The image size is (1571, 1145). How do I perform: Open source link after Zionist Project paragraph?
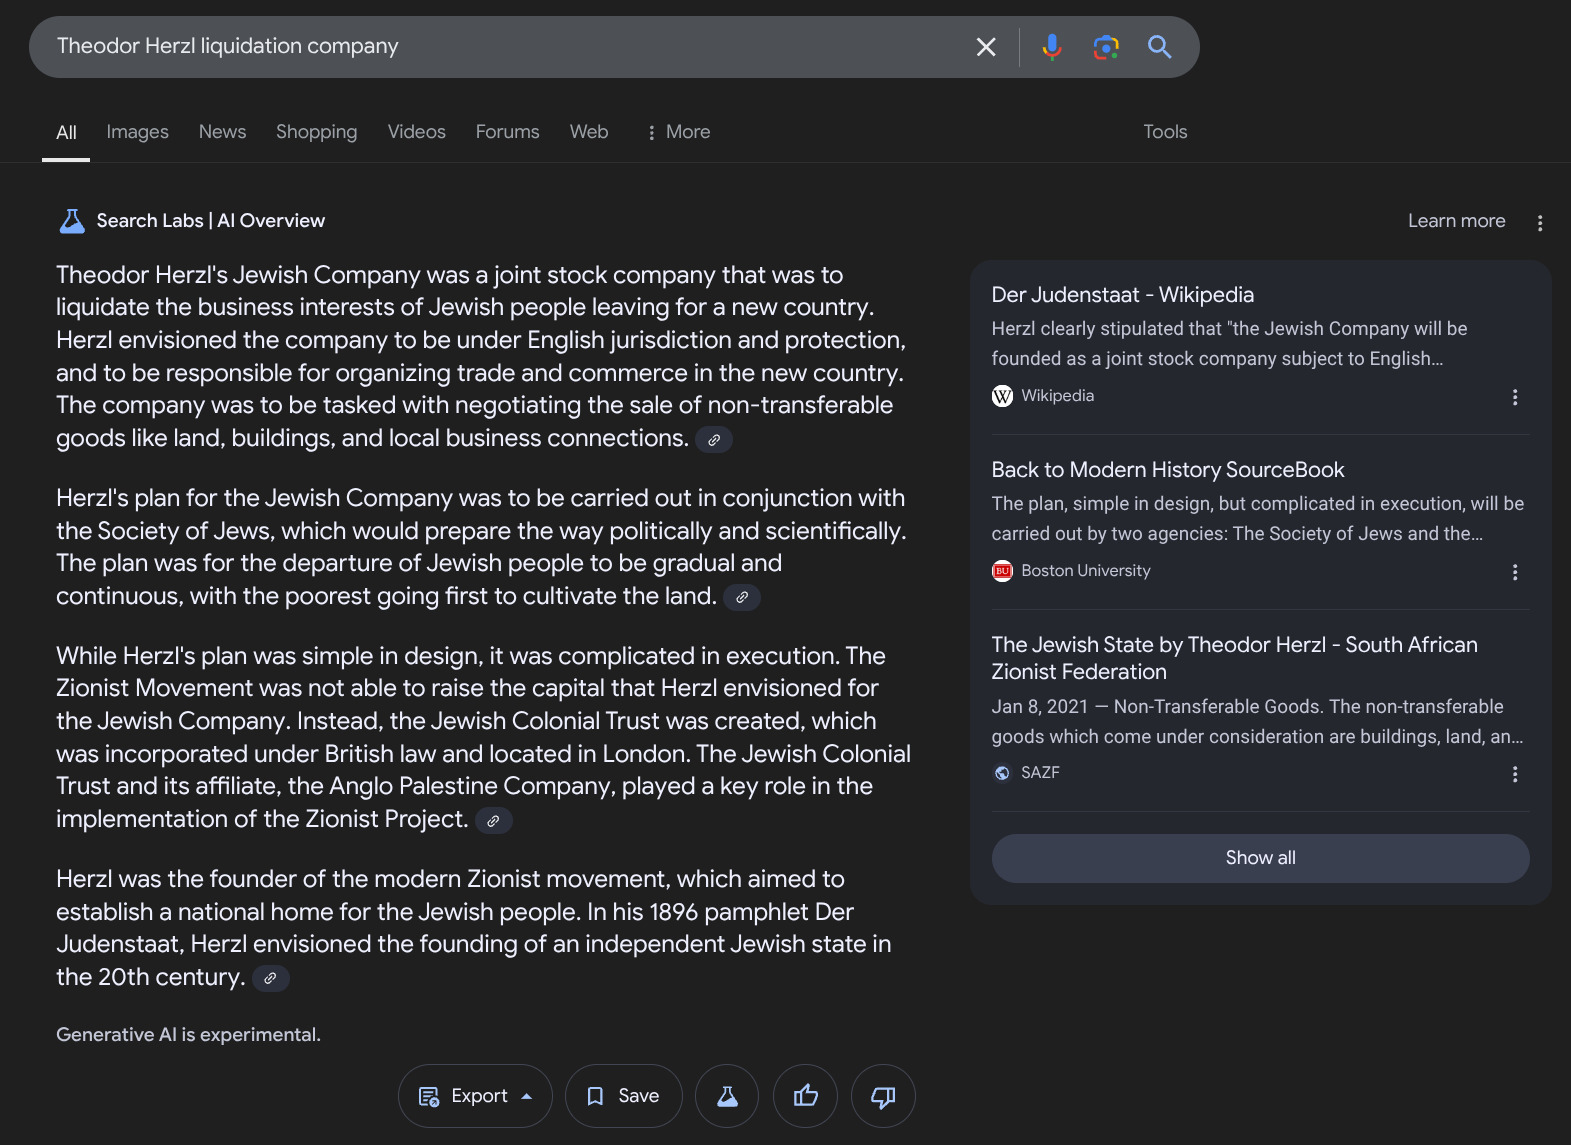(493, 821)
